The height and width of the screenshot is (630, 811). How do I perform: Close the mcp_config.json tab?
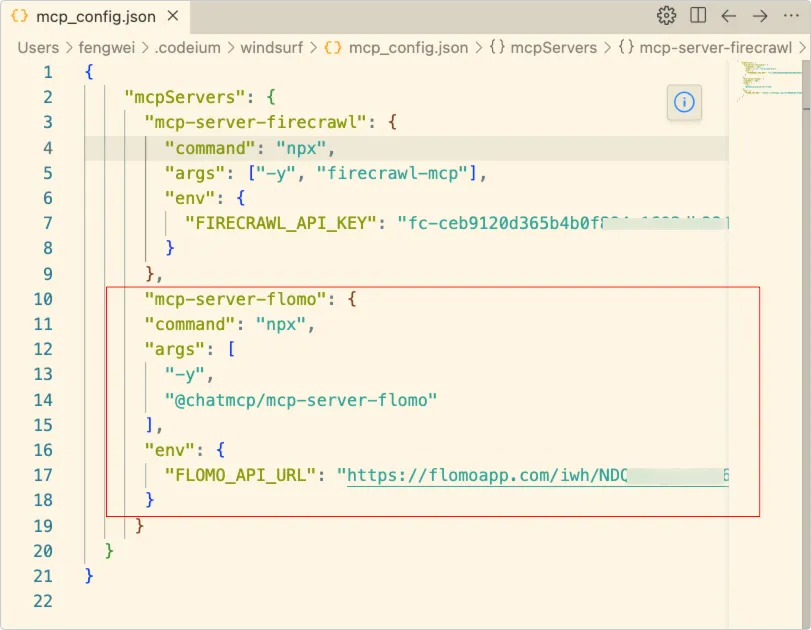[x=173, y=16]
